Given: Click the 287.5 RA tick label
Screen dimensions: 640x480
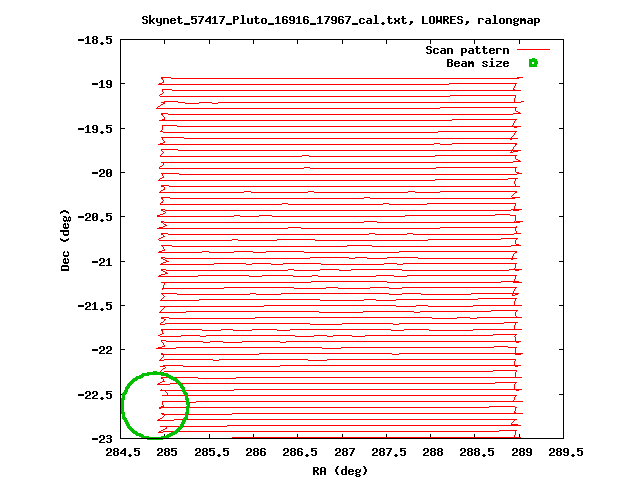Looking at the screenshot, I should pyautogui.click(x=389, y=452).
